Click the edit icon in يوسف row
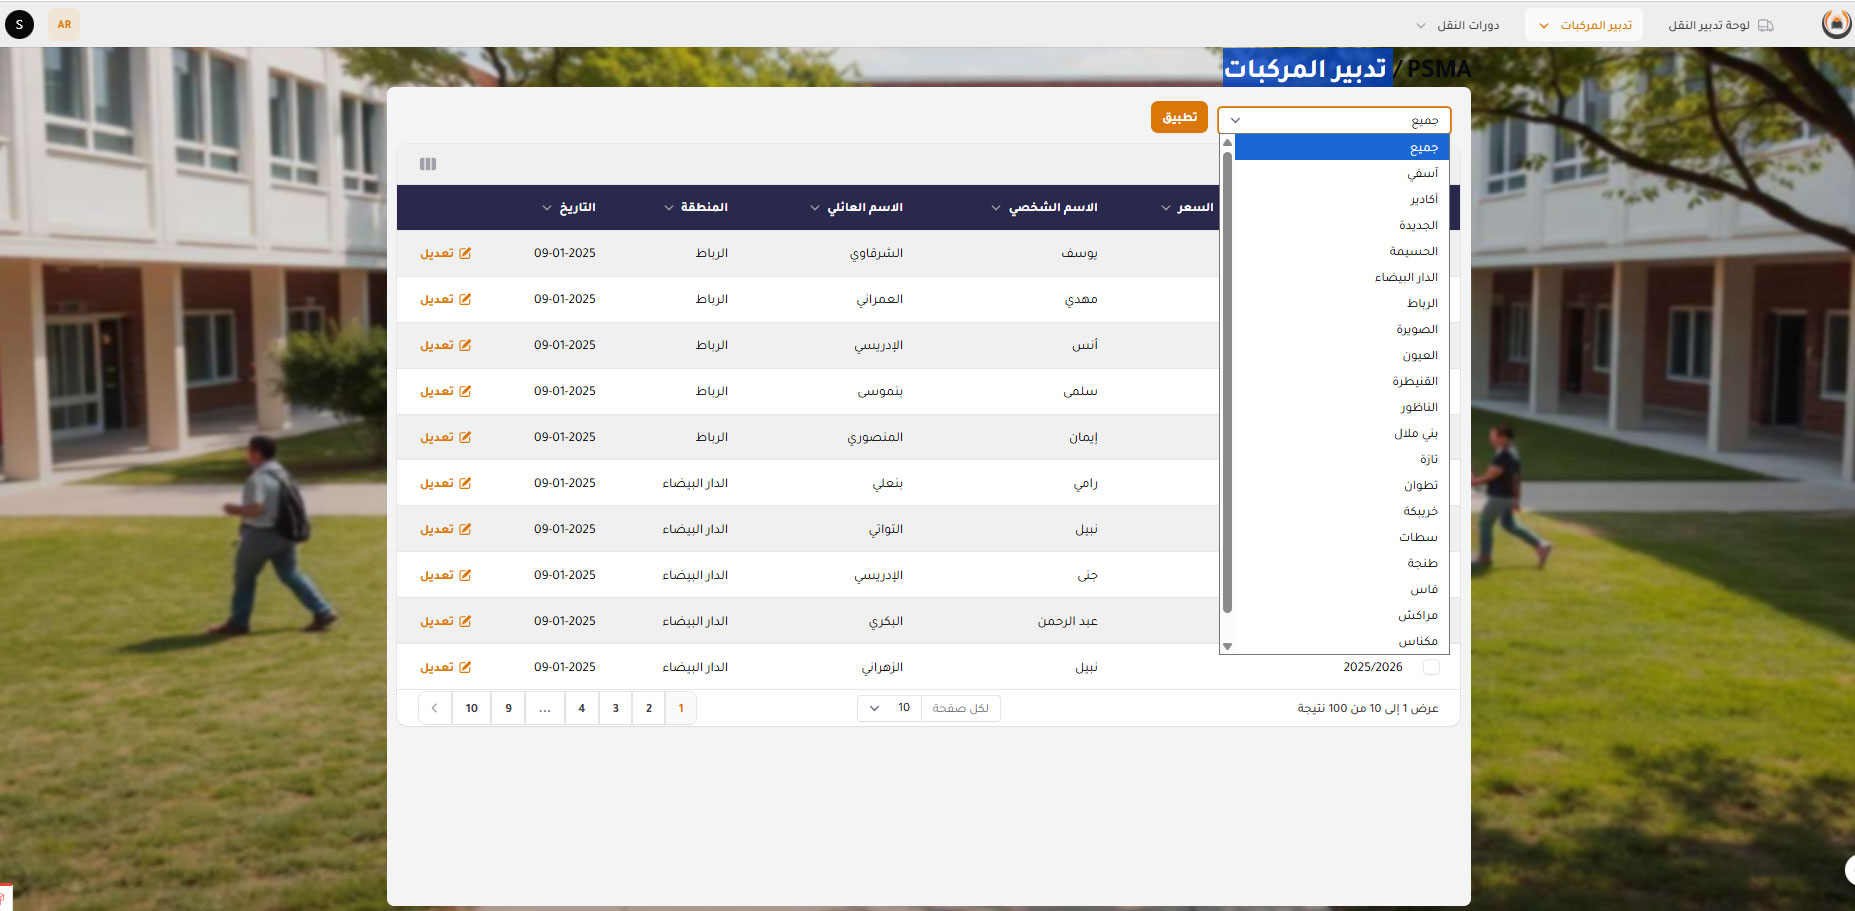Viewport: 1855px width, 911px height. (x=465, y=254)
